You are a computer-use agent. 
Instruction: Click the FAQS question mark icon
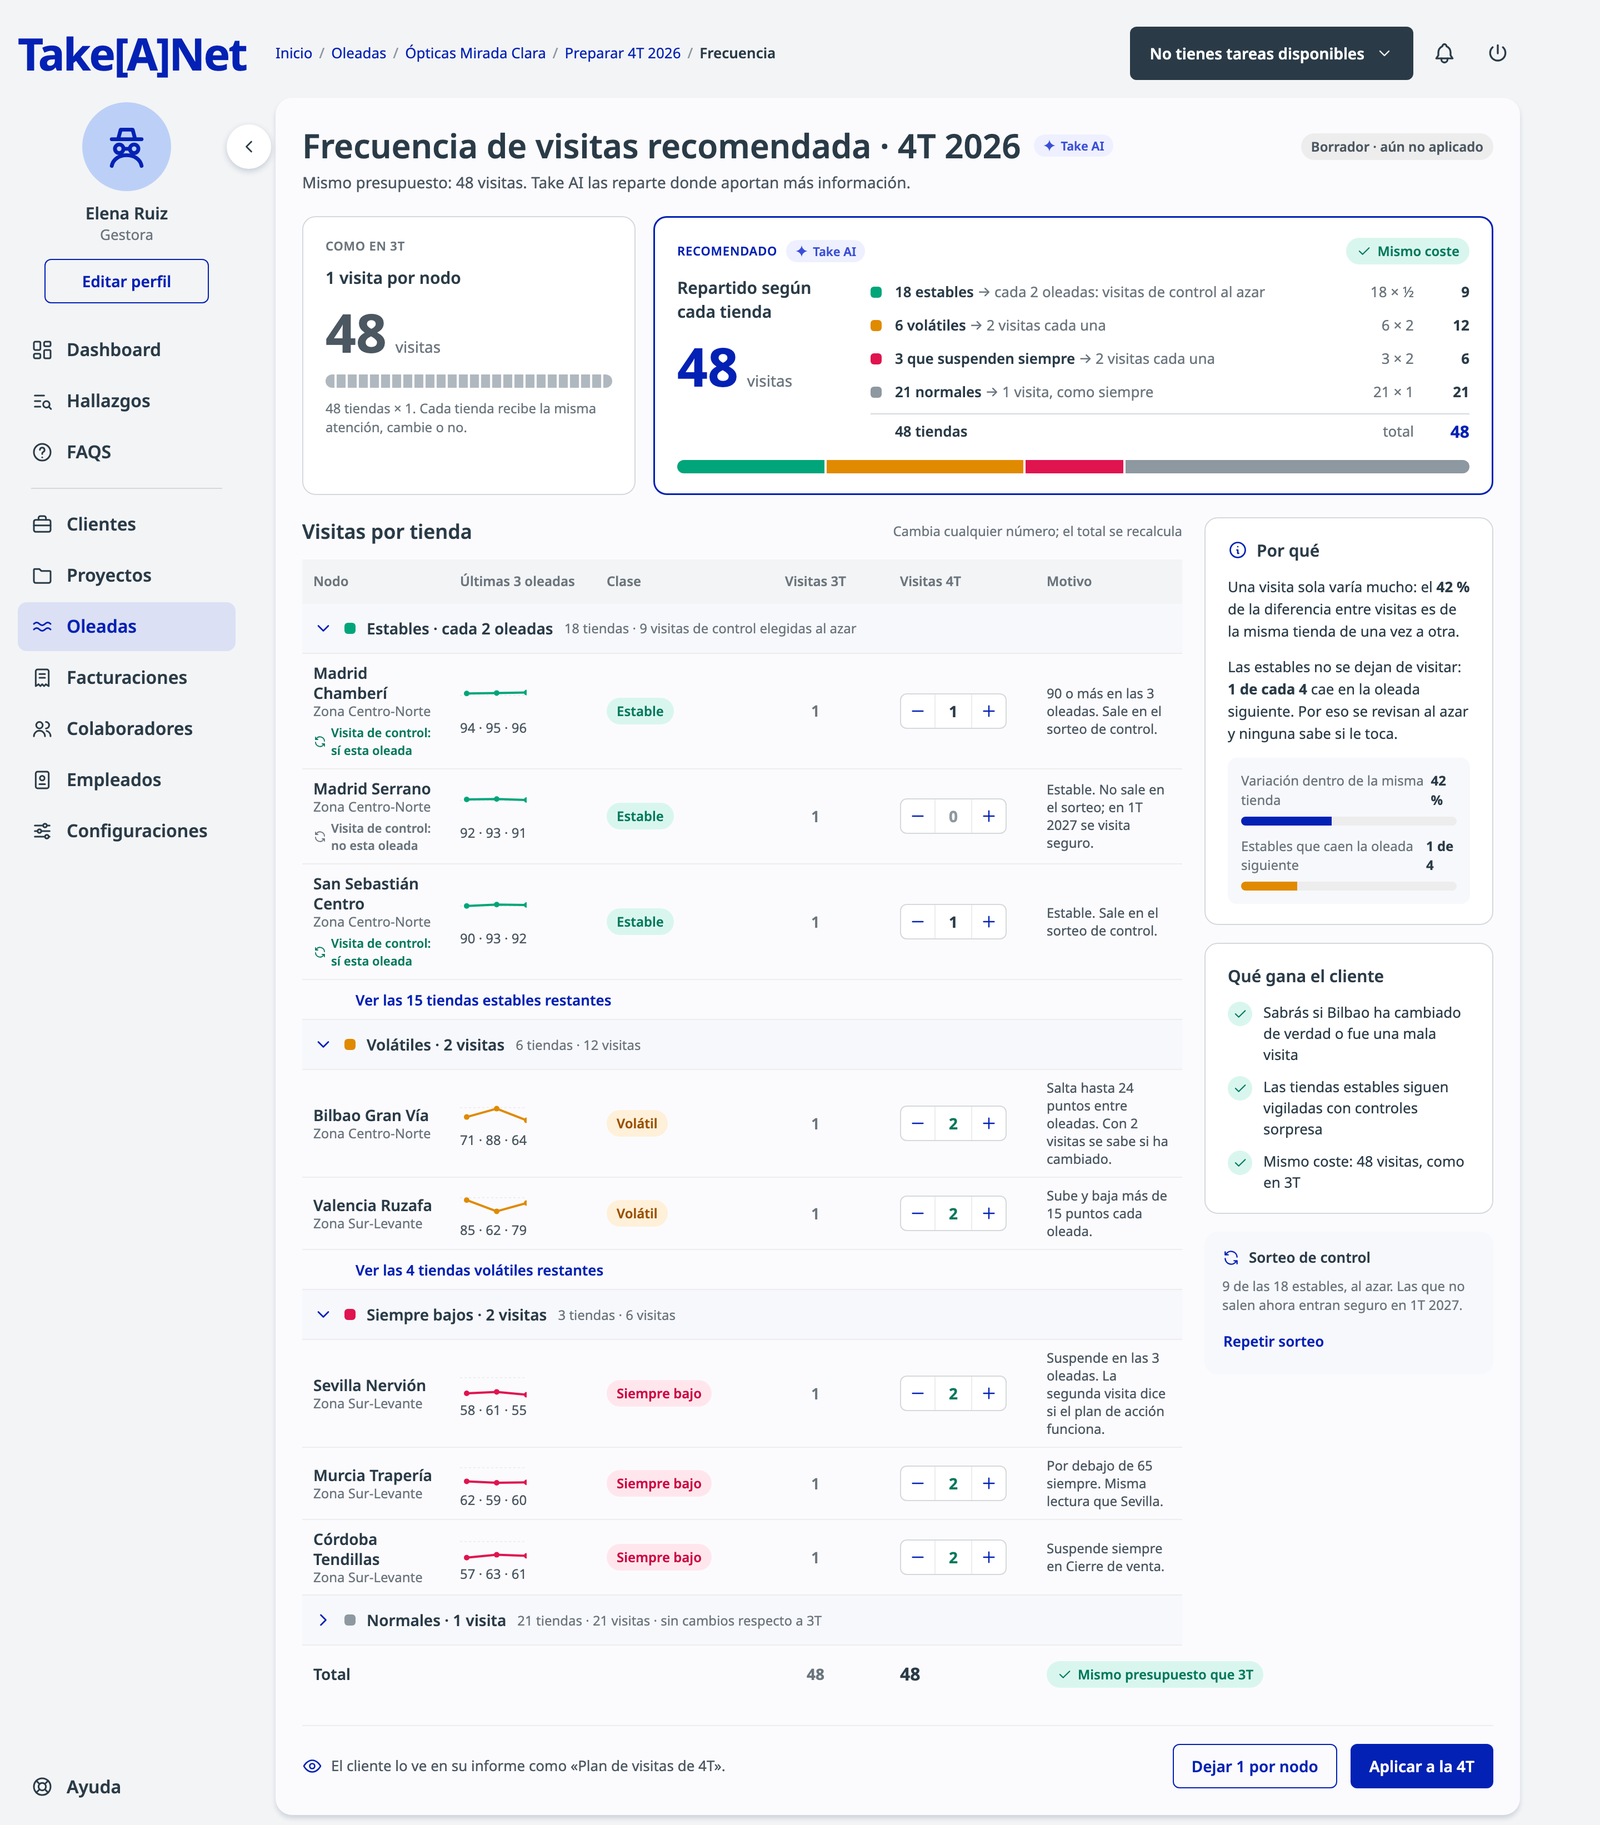42,452
